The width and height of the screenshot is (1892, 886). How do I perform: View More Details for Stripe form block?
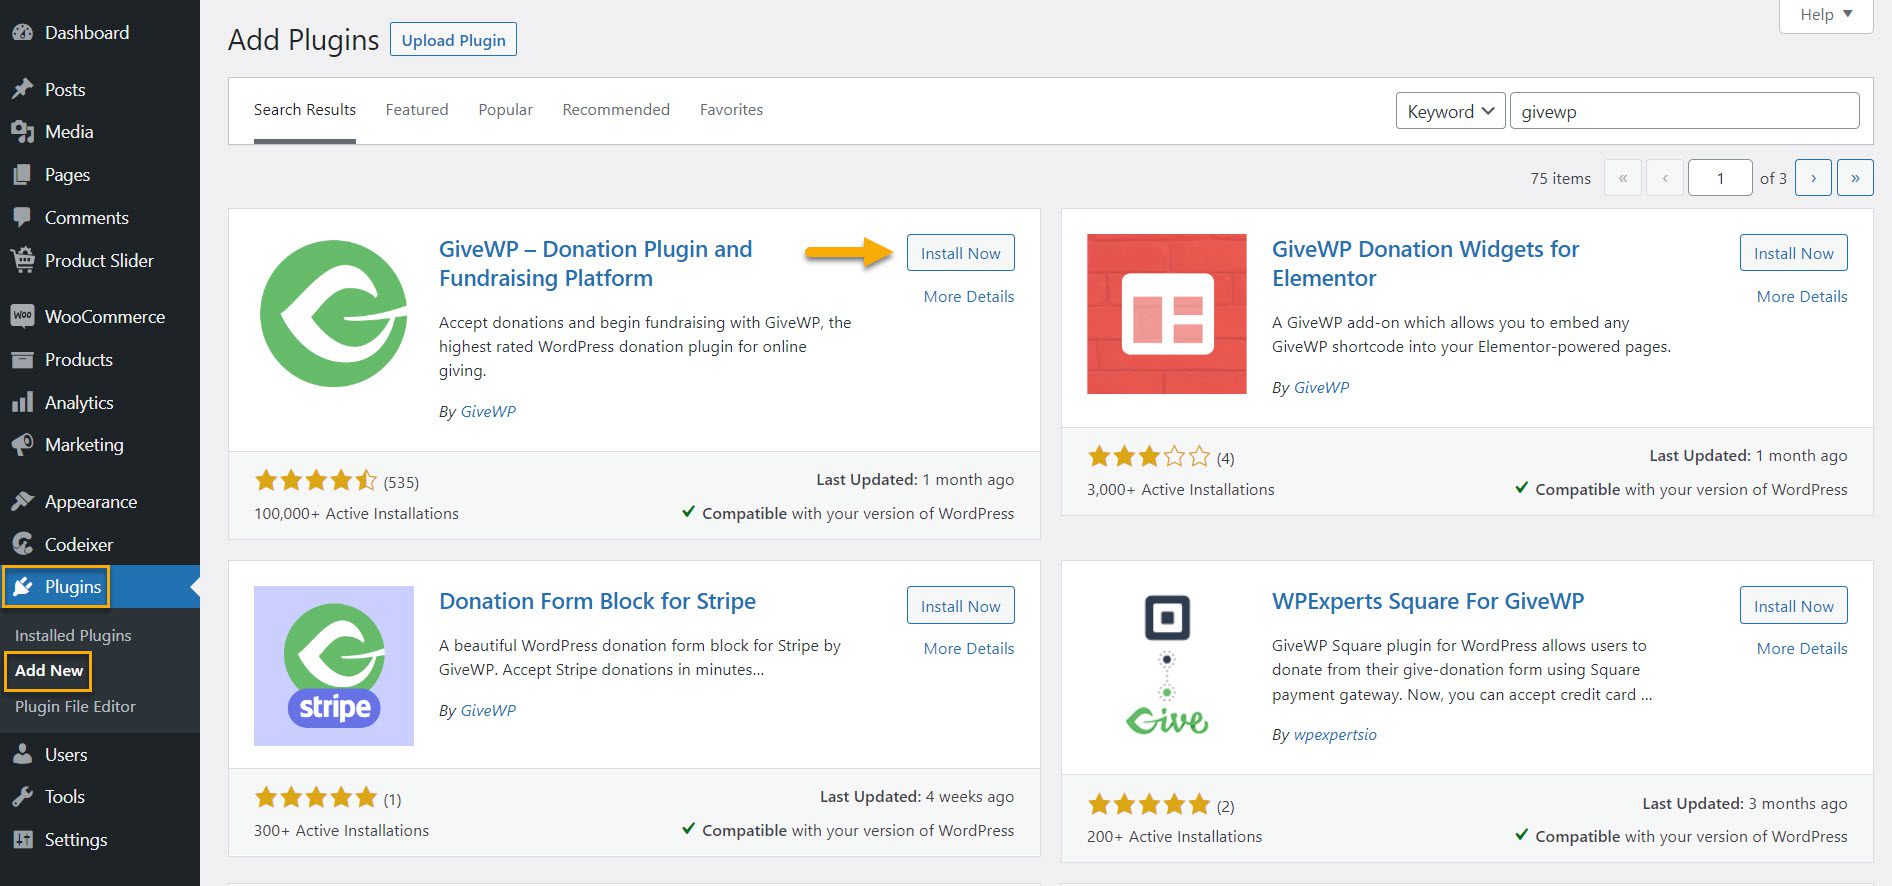[969, 648]
